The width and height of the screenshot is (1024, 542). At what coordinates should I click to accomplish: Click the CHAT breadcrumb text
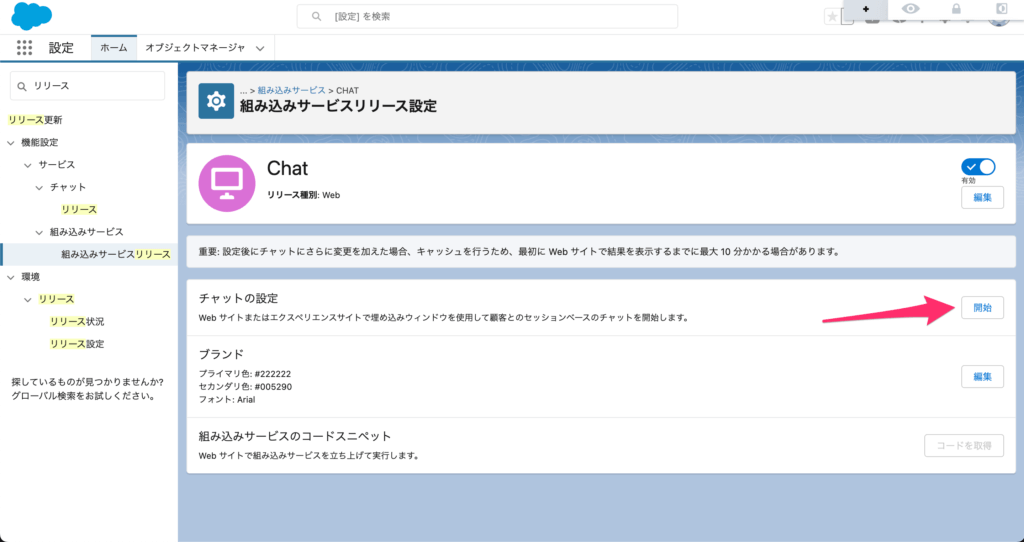click(x=347, y=90)
